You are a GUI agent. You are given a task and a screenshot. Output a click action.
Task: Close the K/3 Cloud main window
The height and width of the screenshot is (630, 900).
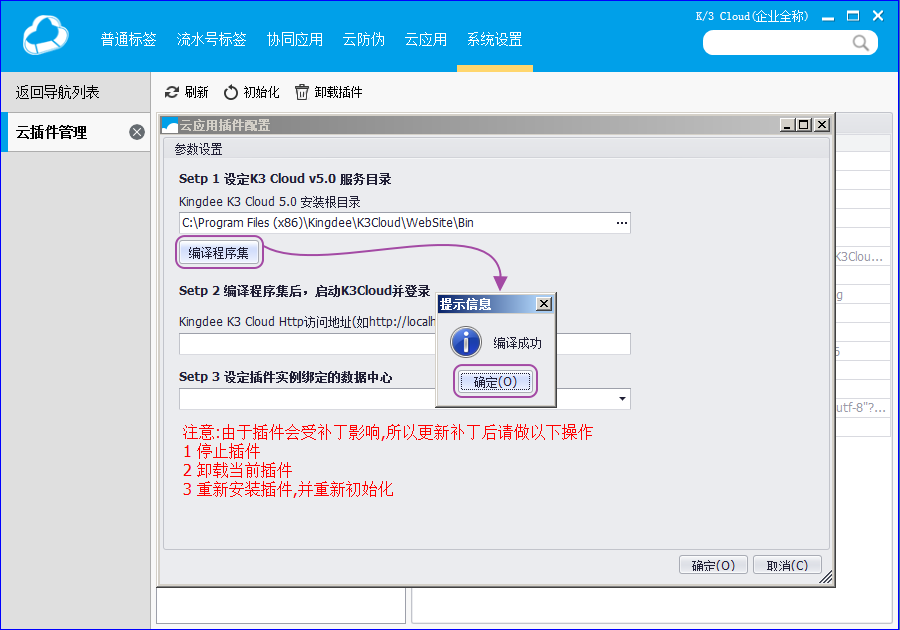click(878, 16)
